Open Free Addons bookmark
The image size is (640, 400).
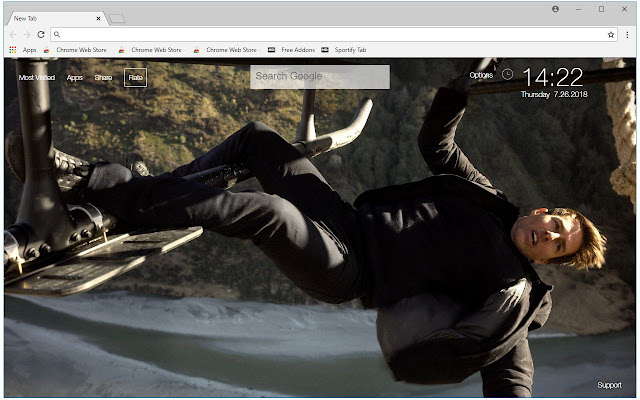coord(291,50)
